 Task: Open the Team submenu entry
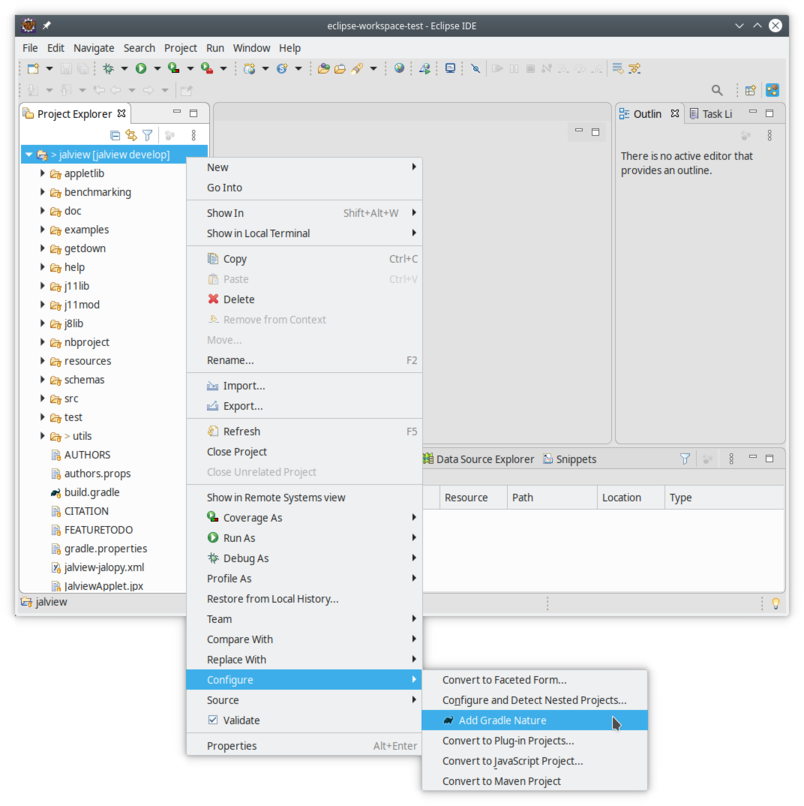tap(304, 619)
